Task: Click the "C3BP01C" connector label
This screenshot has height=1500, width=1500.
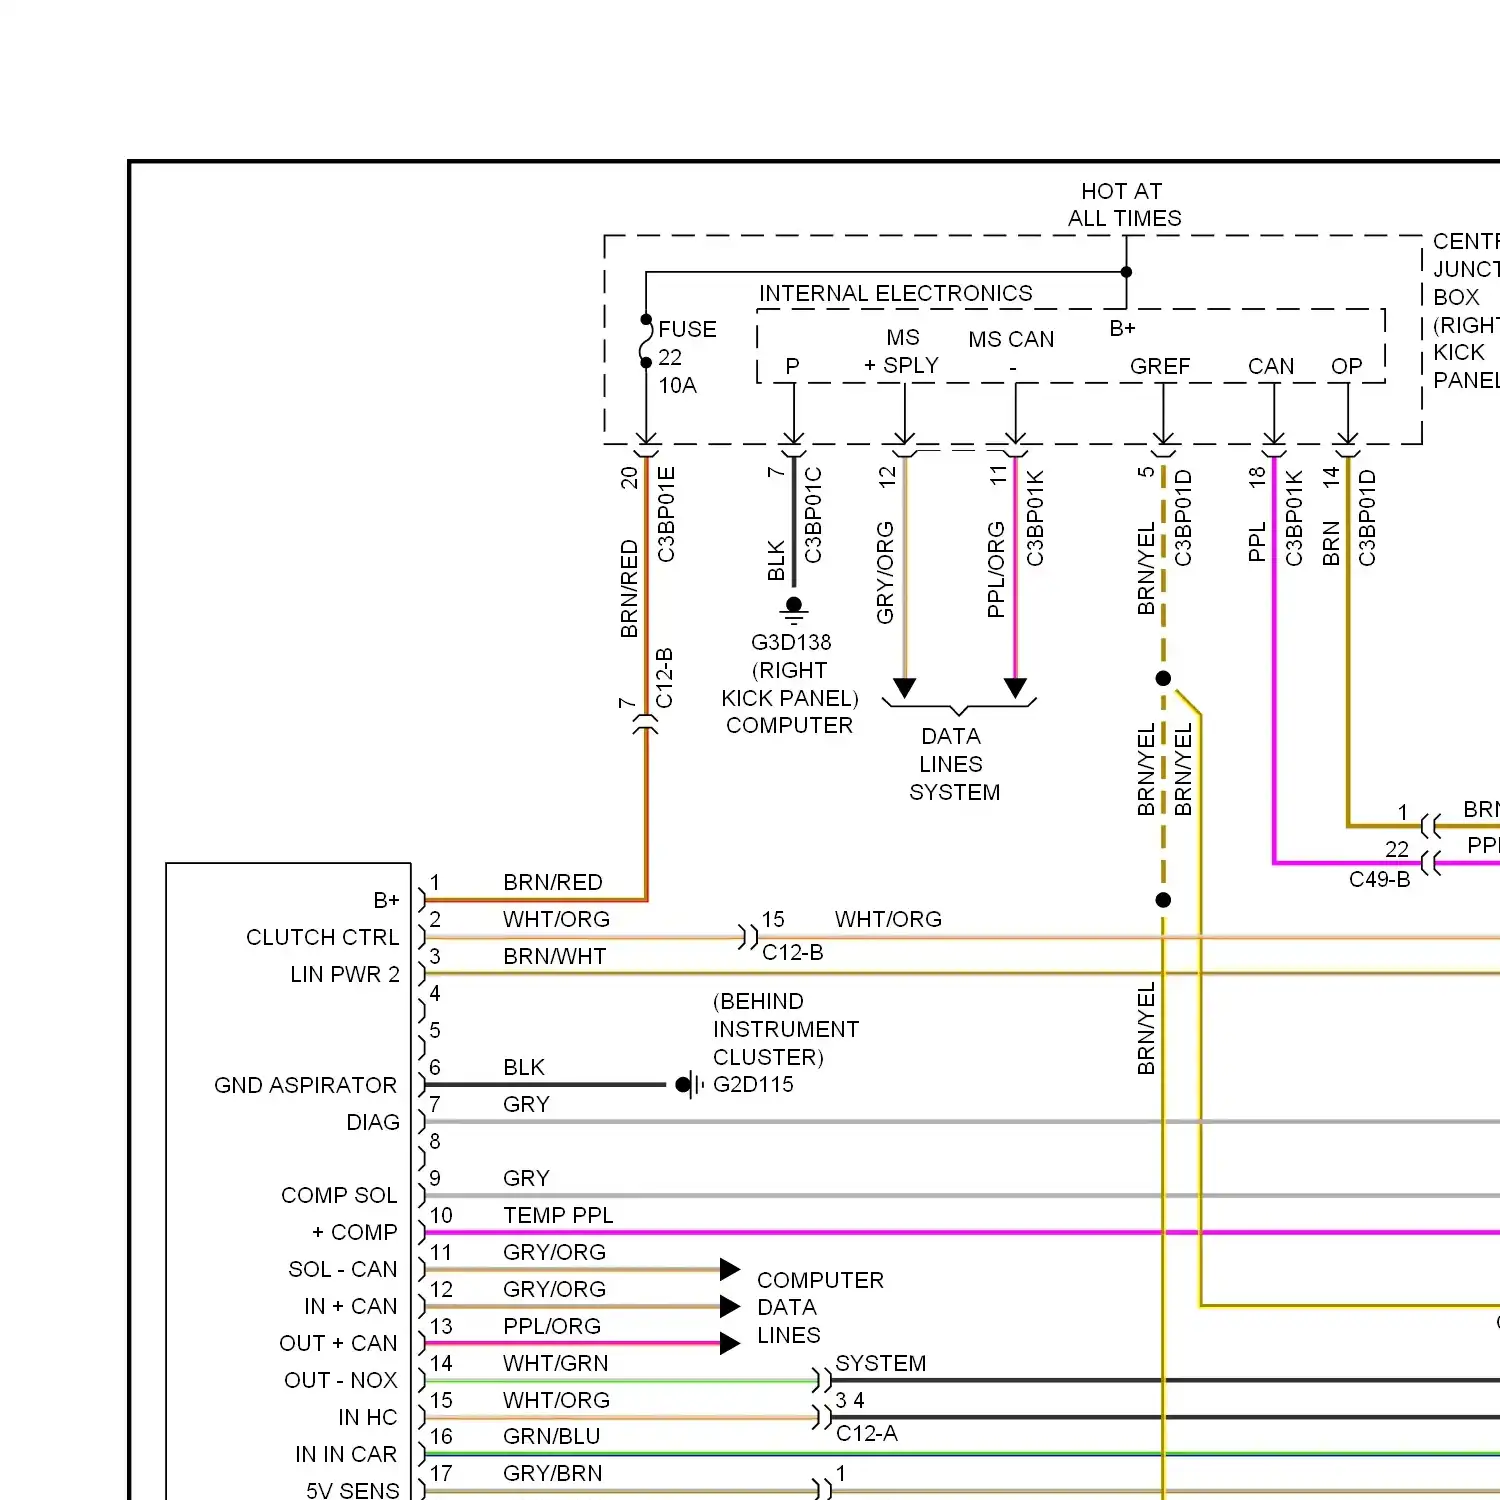Action: tap(813, 515)
